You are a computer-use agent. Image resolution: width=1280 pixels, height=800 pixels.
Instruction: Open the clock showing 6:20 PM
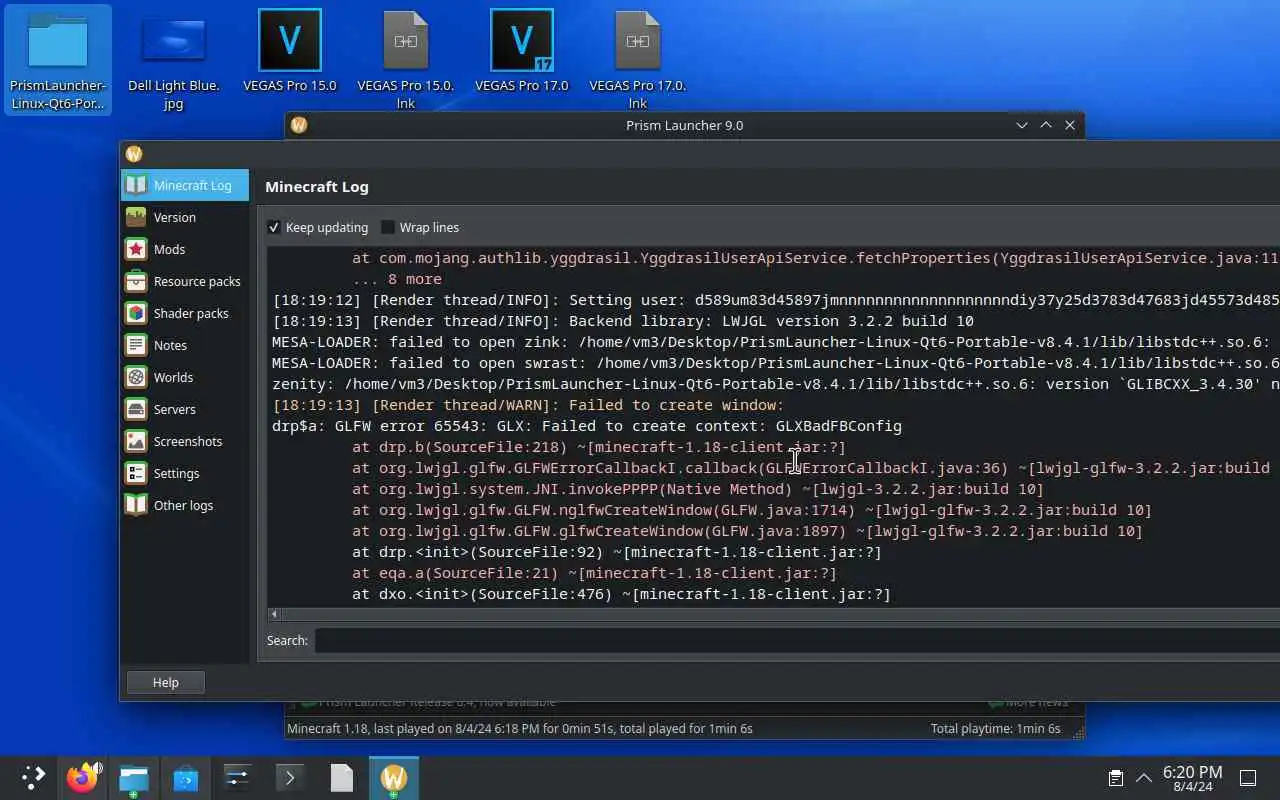click(x=1192, y=778)
